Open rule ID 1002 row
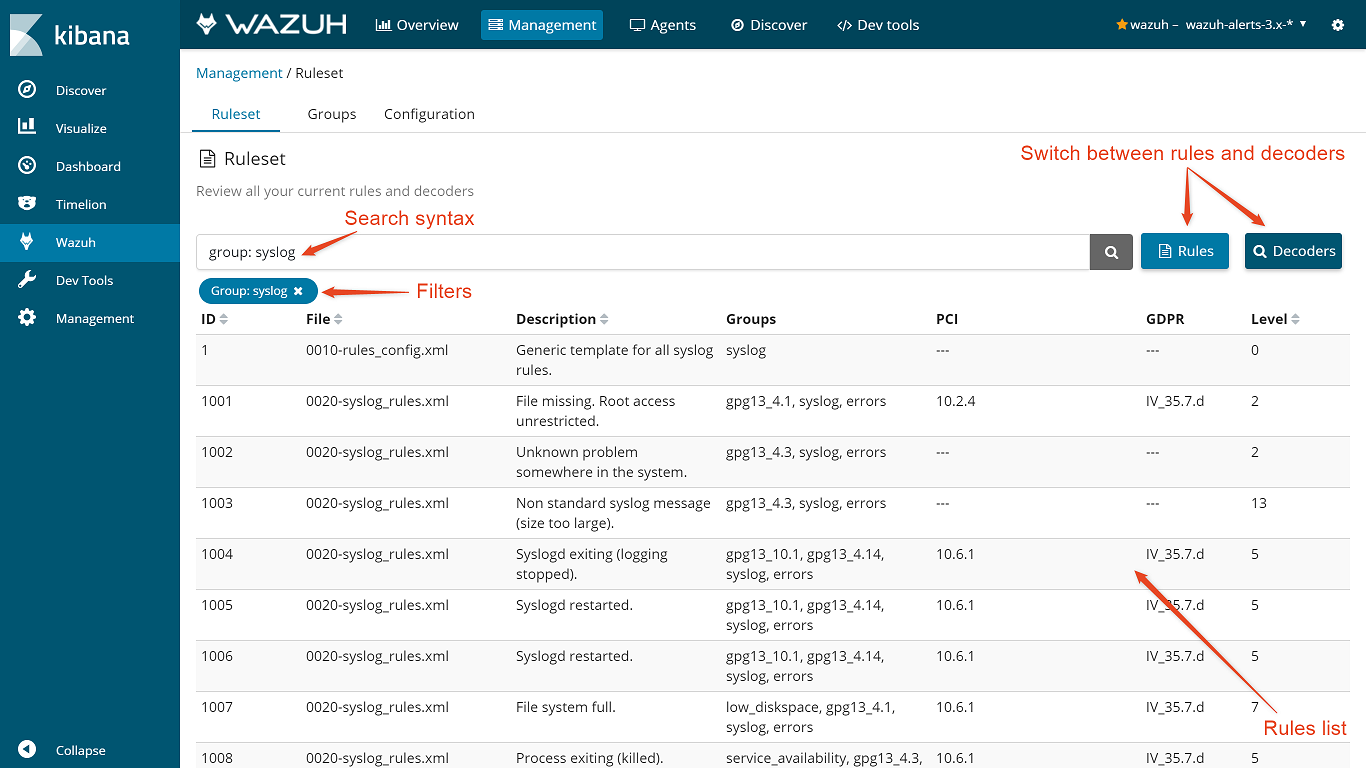 click(773, 462)
